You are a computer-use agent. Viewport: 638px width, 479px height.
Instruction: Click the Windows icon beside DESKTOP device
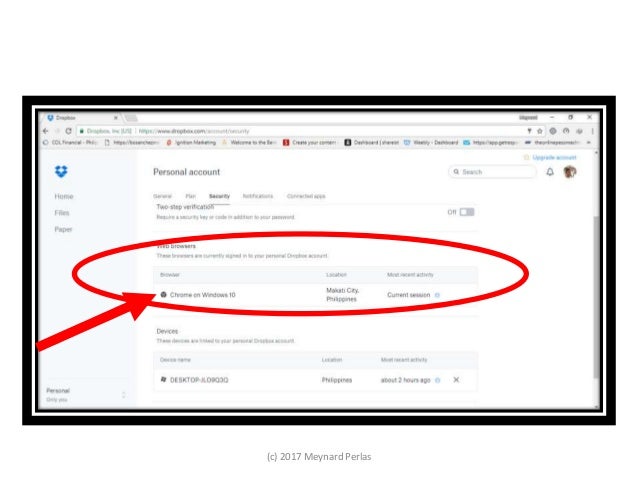coord(164,379)
